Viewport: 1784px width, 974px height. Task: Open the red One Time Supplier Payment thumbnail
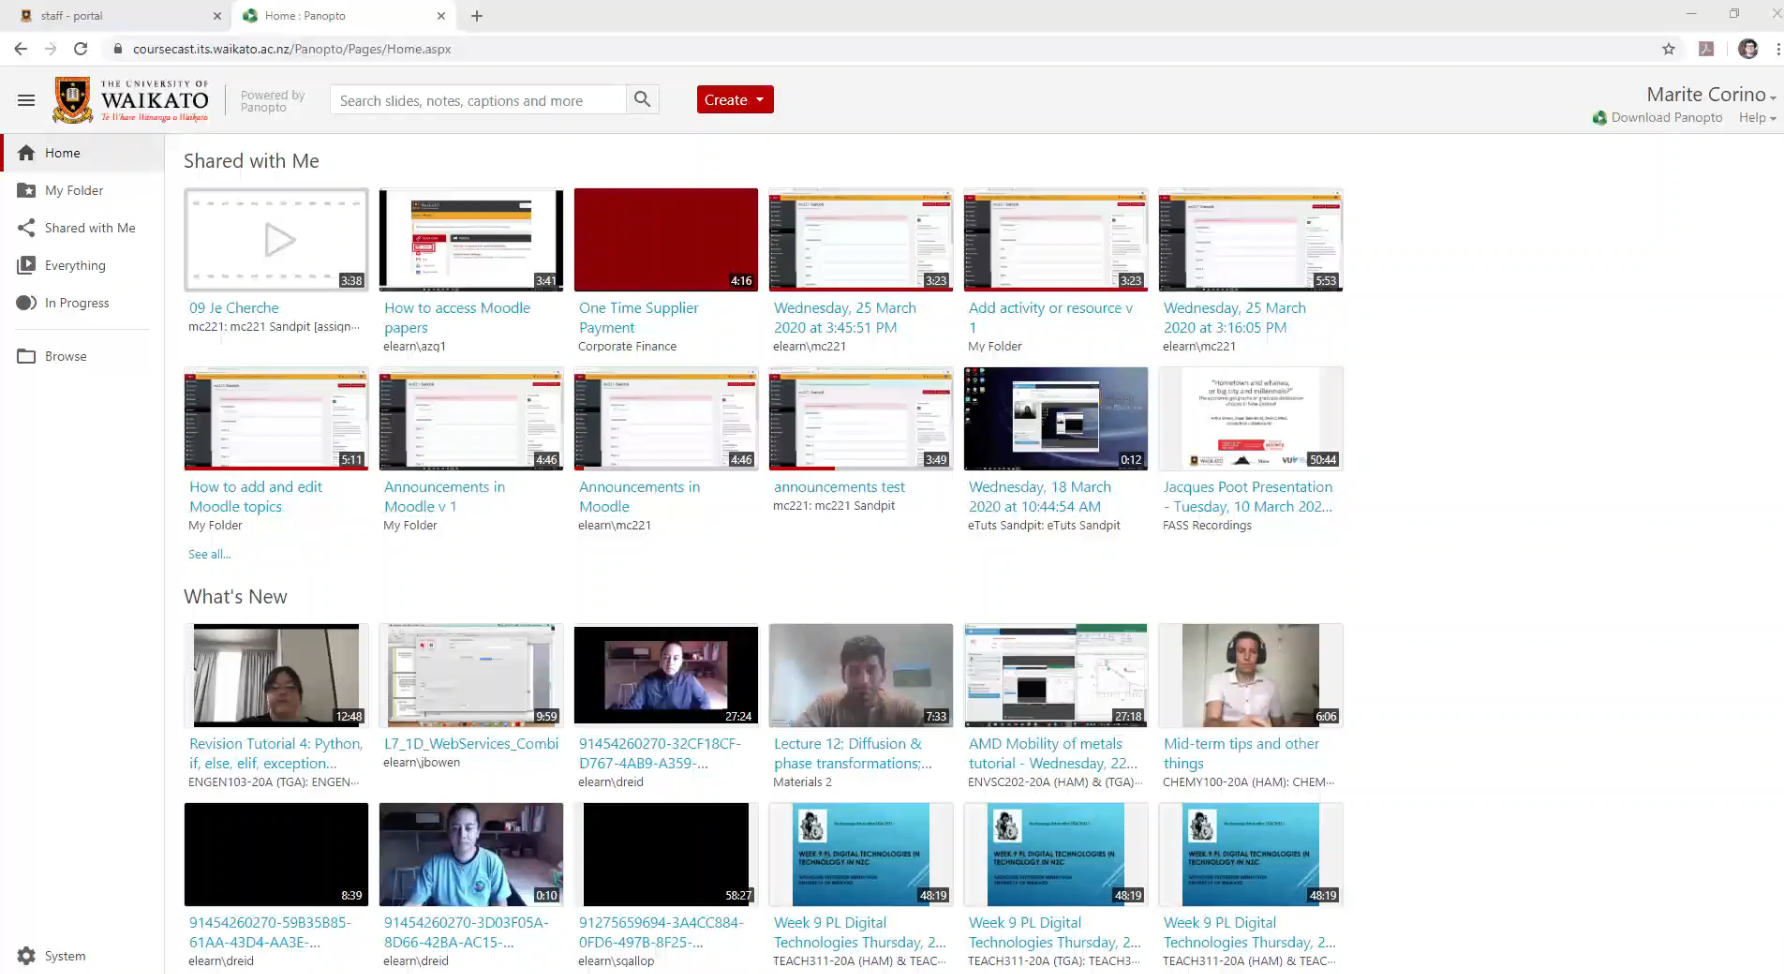pos(666,240)
